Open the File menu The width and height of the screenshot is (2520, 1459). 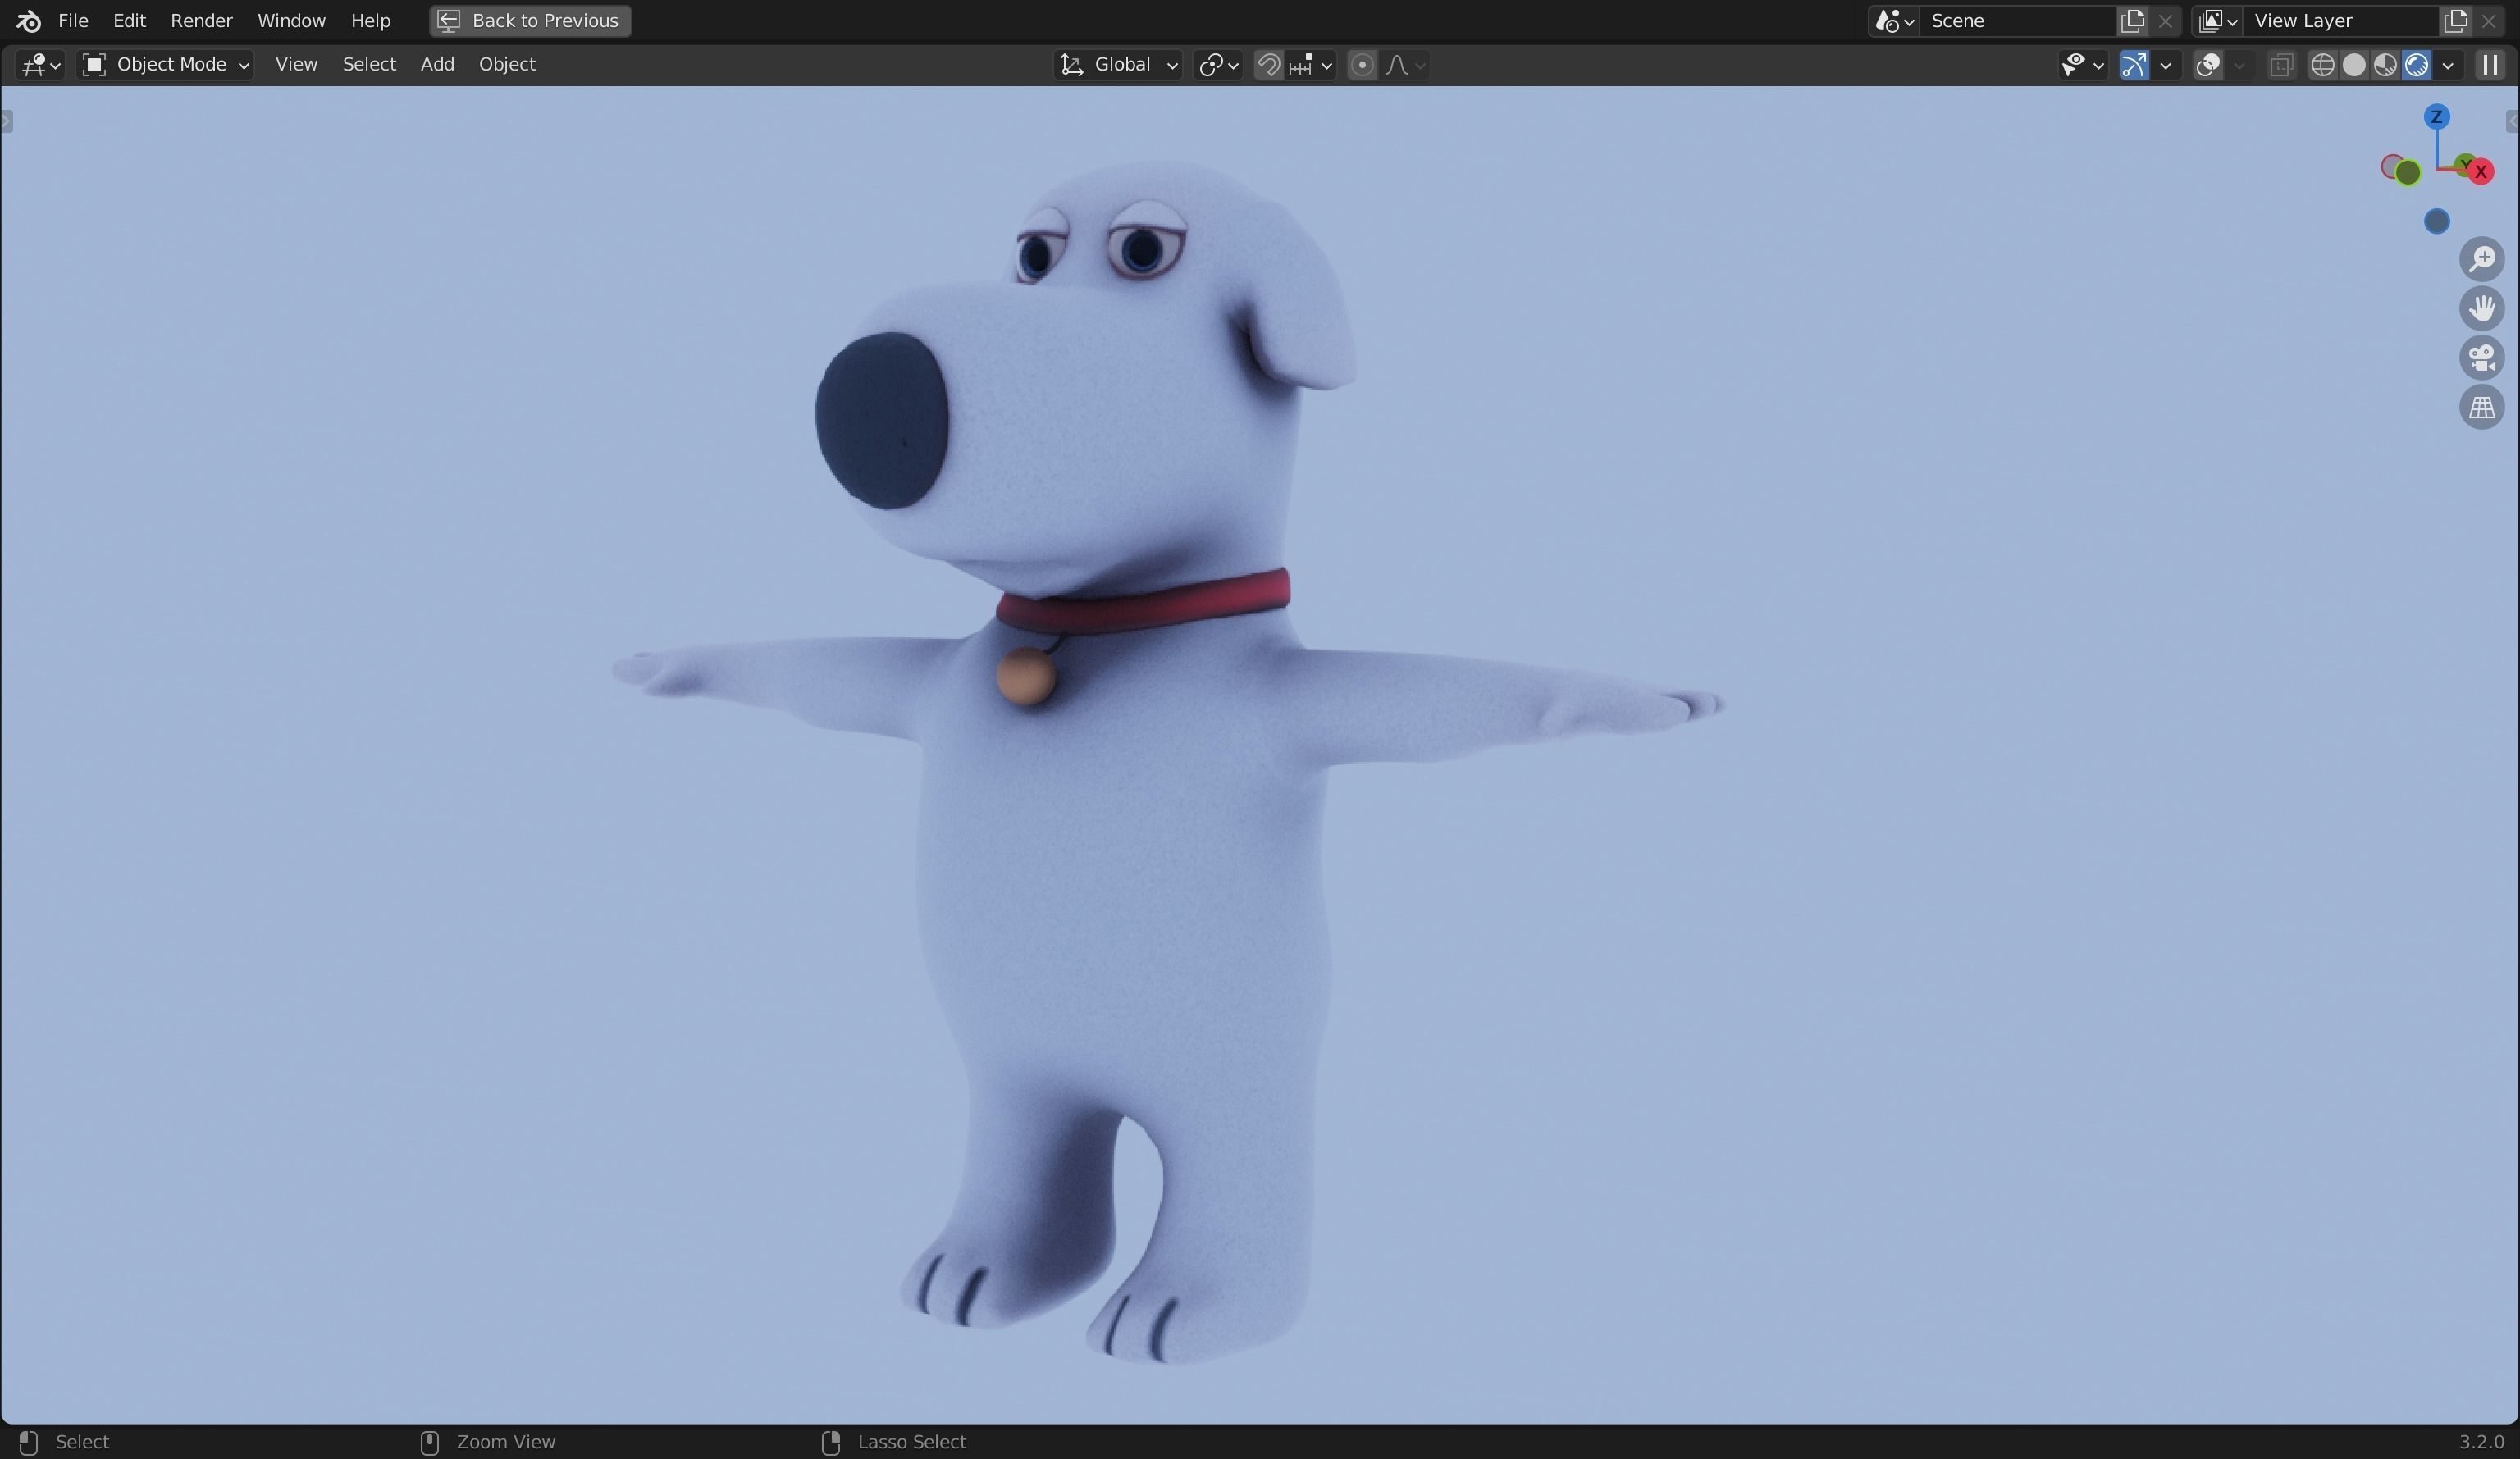click(73, 20)
